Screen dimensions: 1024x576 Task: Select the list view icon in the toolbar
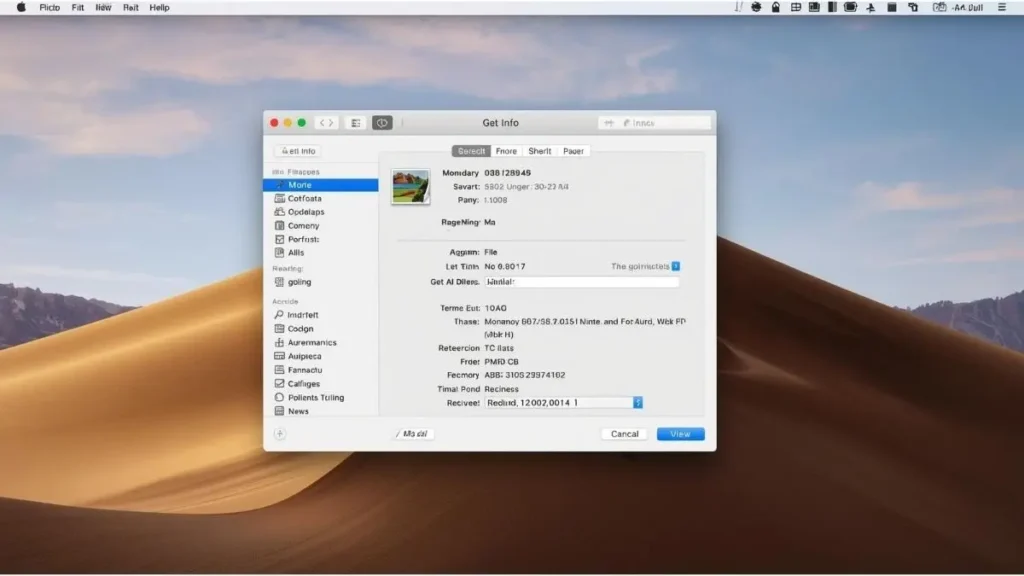tap(355, 122)
